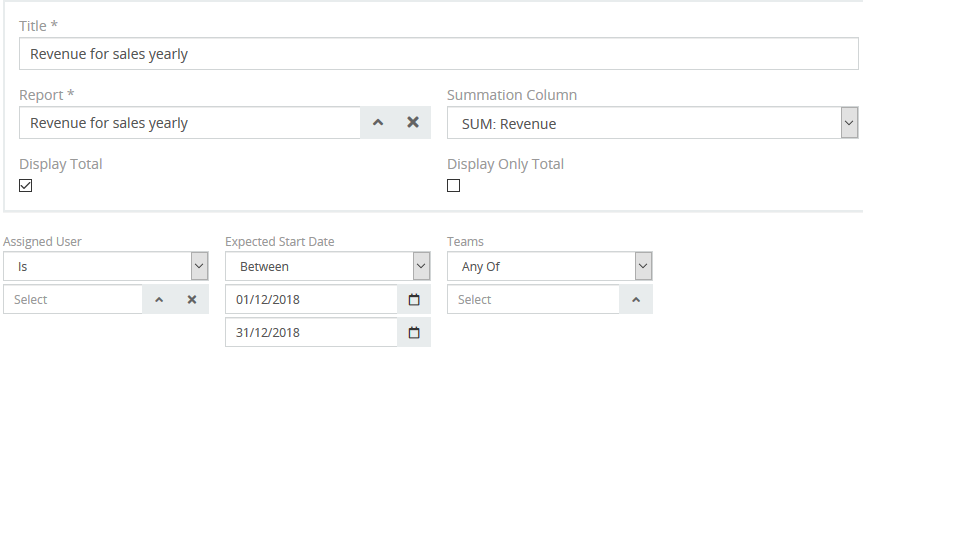Open calendar for the 31/12/2018 date
This screenshot has width=960, height=540.
[x=414, y=333]
